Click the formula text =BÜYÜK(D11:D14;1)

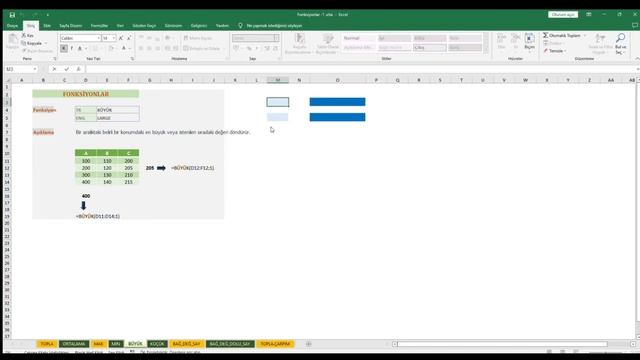pyautogui.click(x=98, y=216)
